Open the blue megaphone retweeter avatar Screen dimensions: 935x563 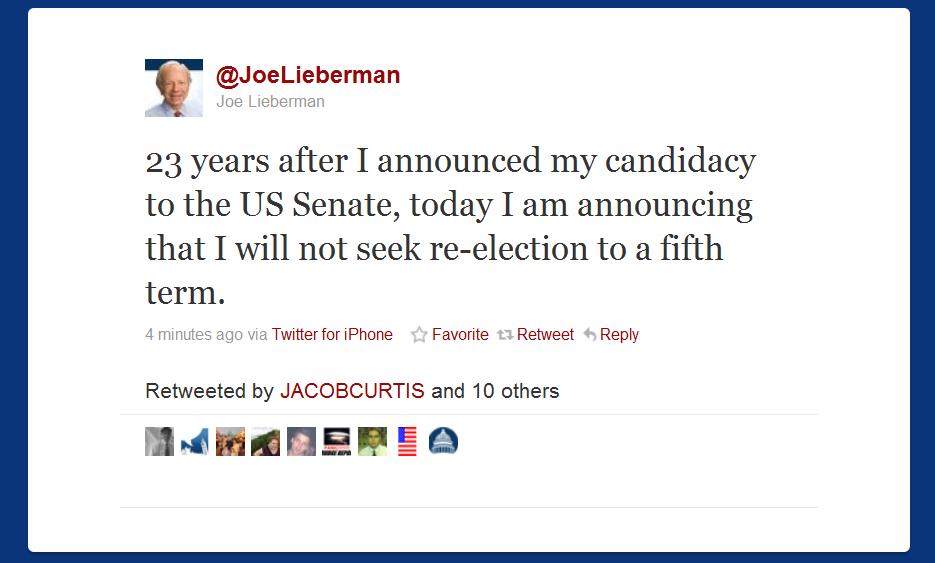pyautogui.click(x=194, y=441)
